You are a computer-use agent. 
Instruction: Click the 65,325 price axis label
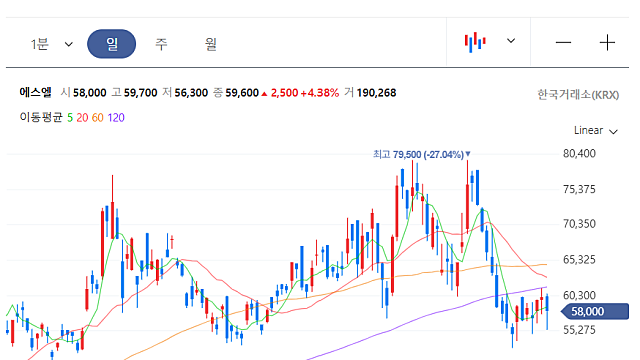(x=579, y=260)
